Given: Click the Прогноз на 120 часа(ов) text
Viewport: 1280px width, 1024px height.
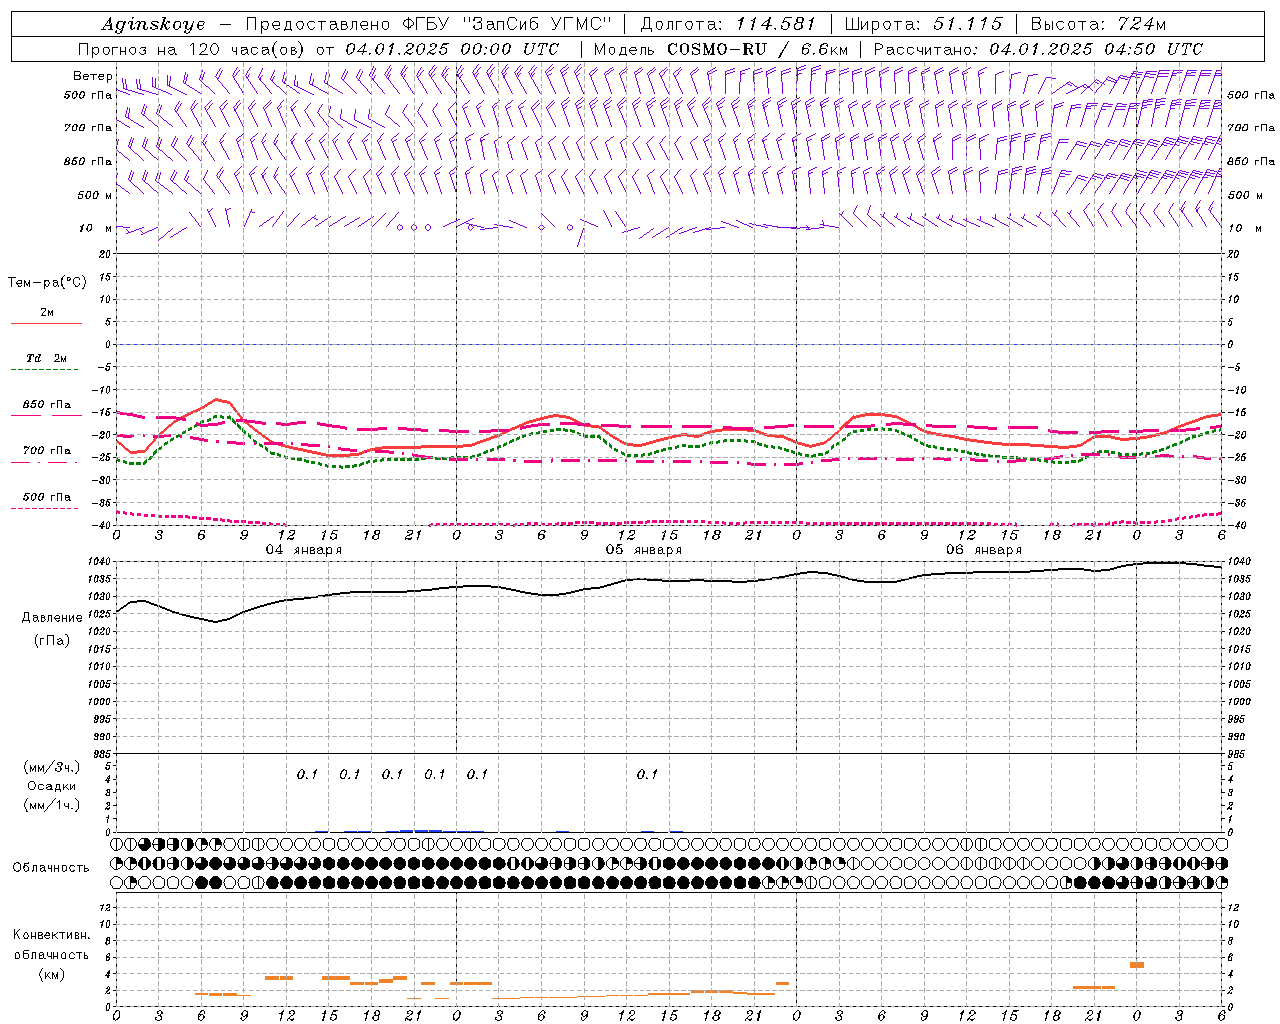Looking at the screenshot, I should tap(192, 49).
